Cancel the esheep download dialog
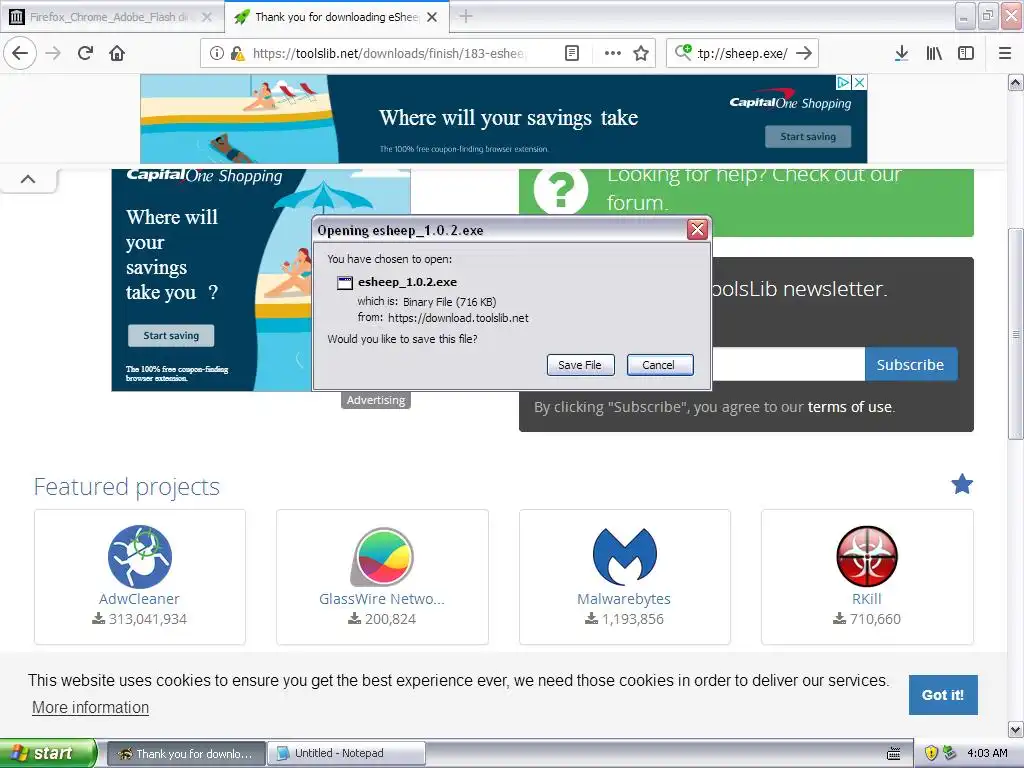Viewport: 1024px width, 768px height. click(659, 364)
